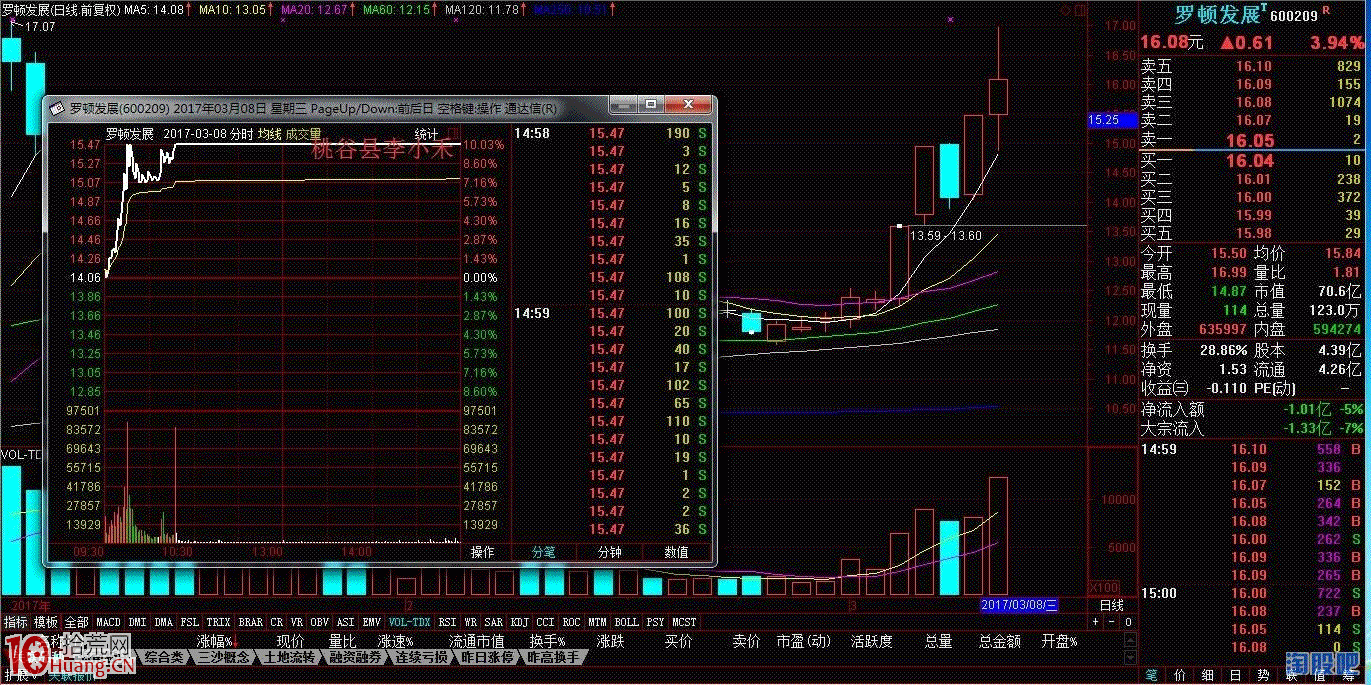1371x685 pixels.
Task: Open the 昨高换手 sector tab
Action: click(553, 657)
